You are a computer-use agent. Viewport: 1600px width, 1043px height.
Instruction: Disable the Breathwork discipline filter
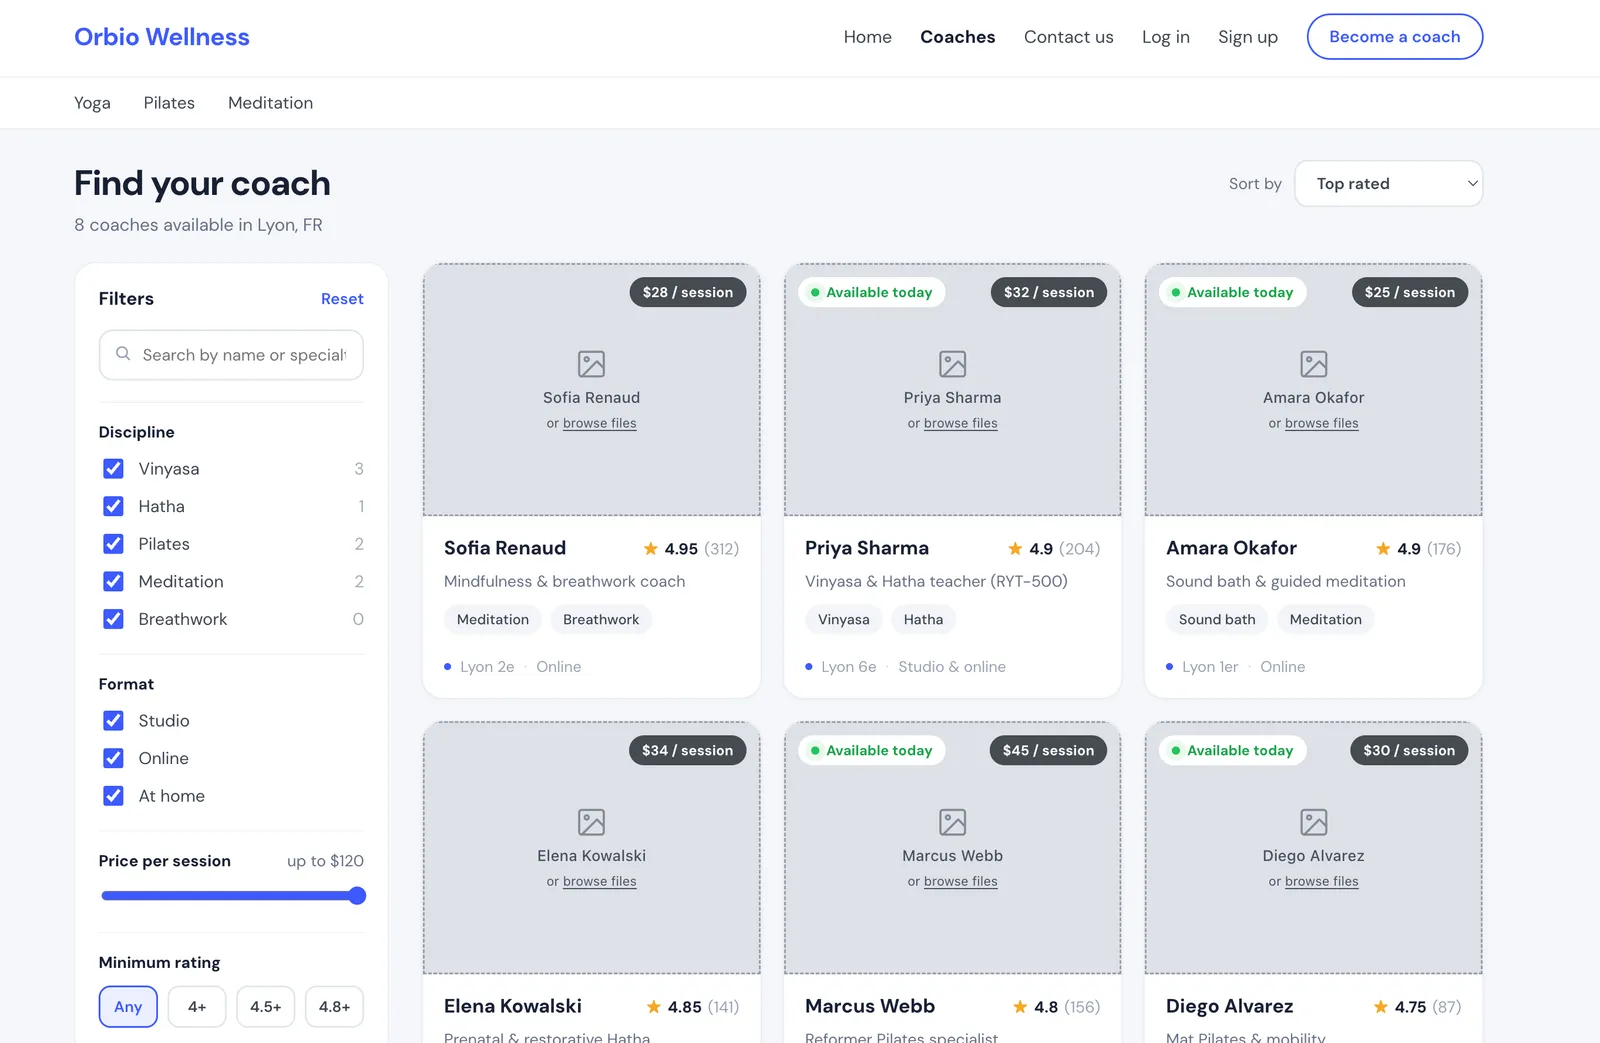coord(114,619)
